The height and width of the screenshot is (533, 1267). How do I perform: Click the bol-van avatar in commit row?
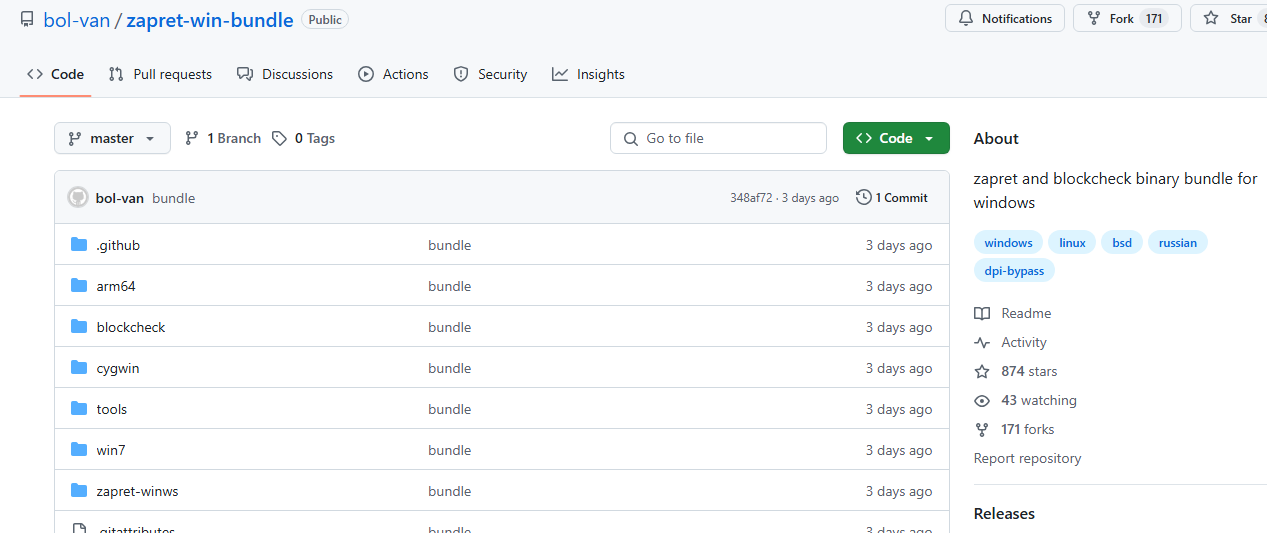point(78,197)
